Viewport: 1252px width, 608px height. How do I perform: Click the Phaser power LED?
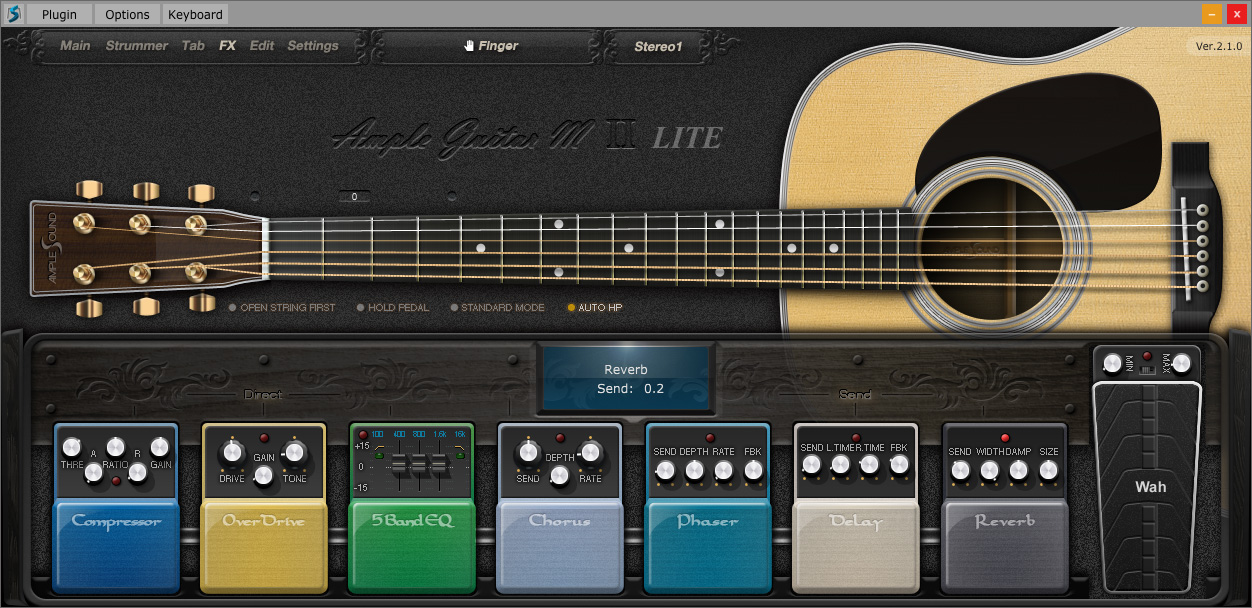coord(710,438)
